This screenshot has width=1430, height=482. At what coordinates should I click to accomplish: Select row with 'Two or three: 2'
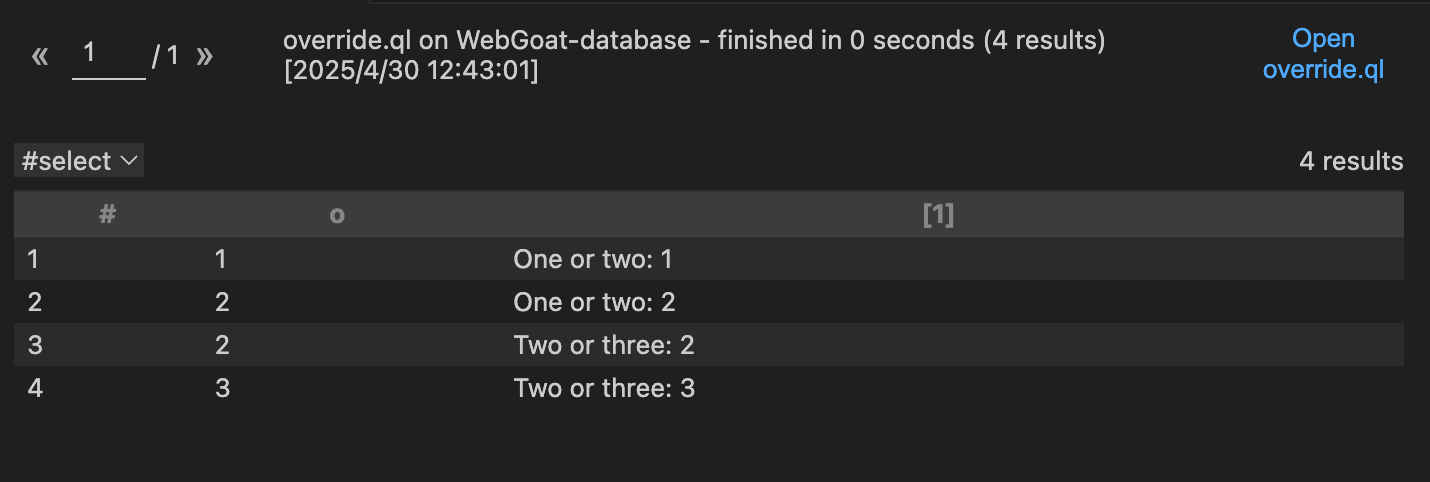(709, 345)
